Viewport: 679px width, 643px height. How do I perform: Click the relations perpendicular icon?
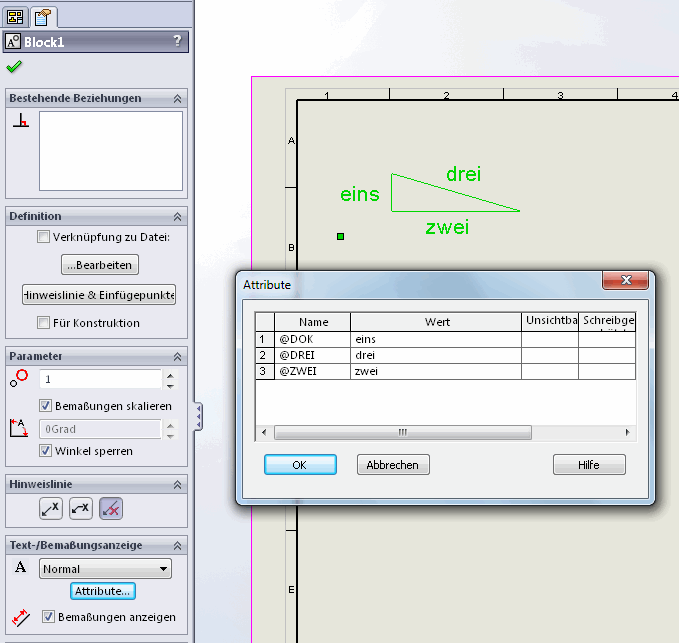pyautogui.click(x=21, y=120)
